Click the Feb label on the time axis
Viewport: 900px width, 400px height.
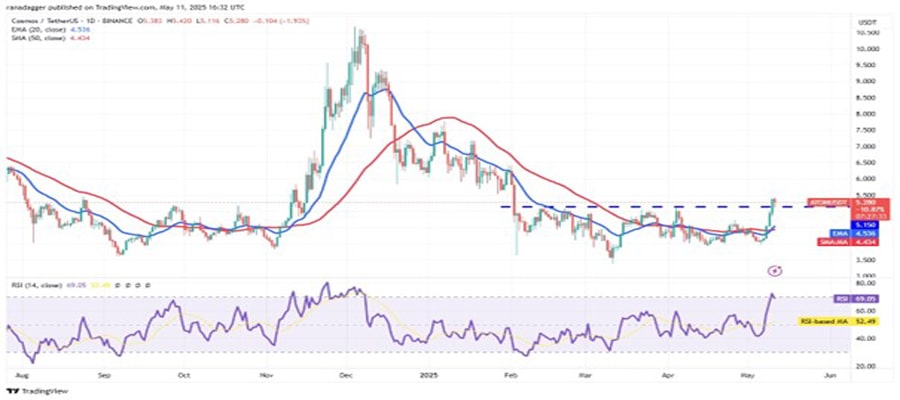click(x=511, y=376)
